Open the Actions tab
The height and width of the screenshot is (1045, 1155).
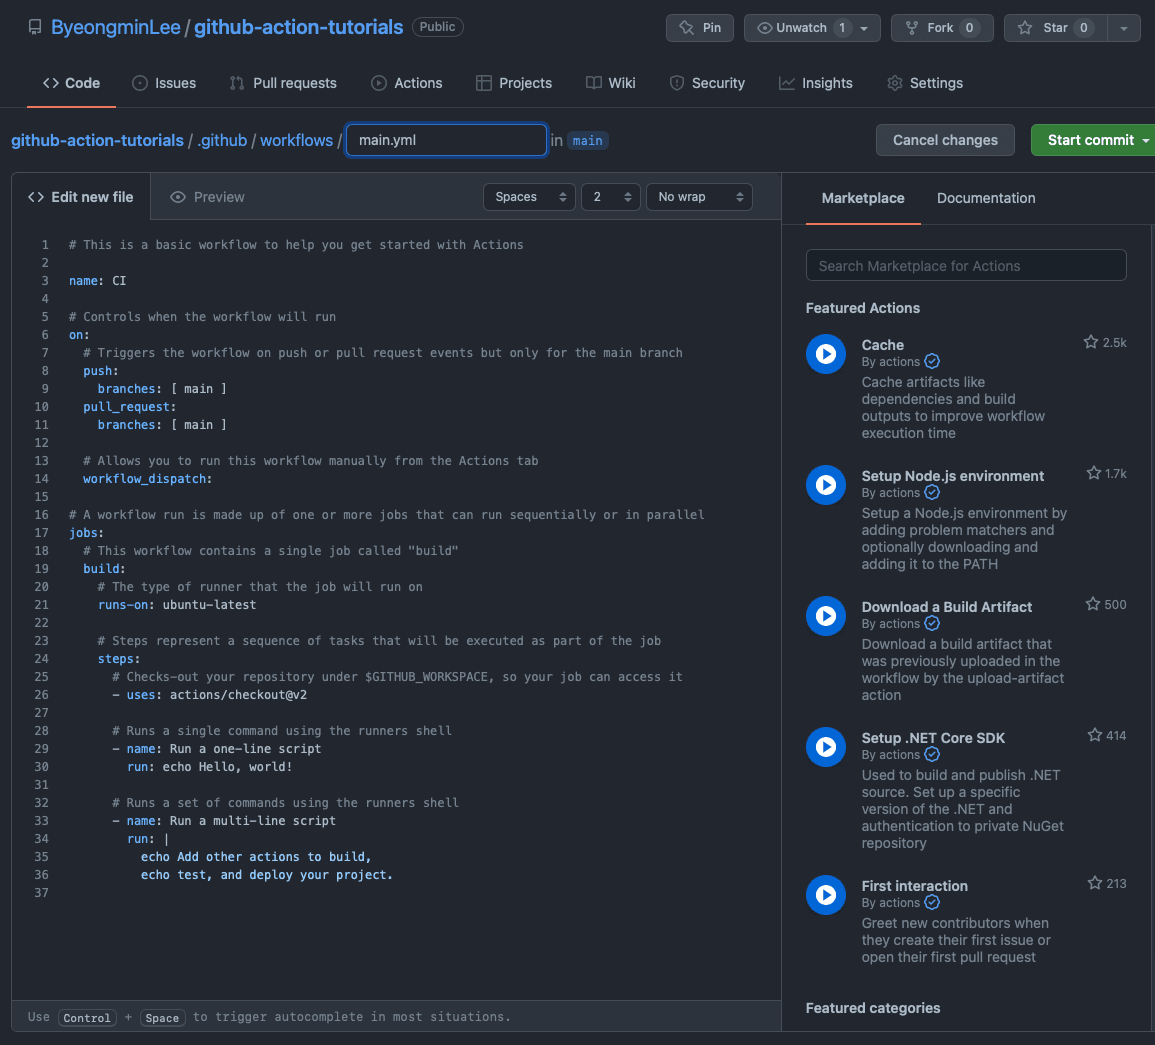407,83
